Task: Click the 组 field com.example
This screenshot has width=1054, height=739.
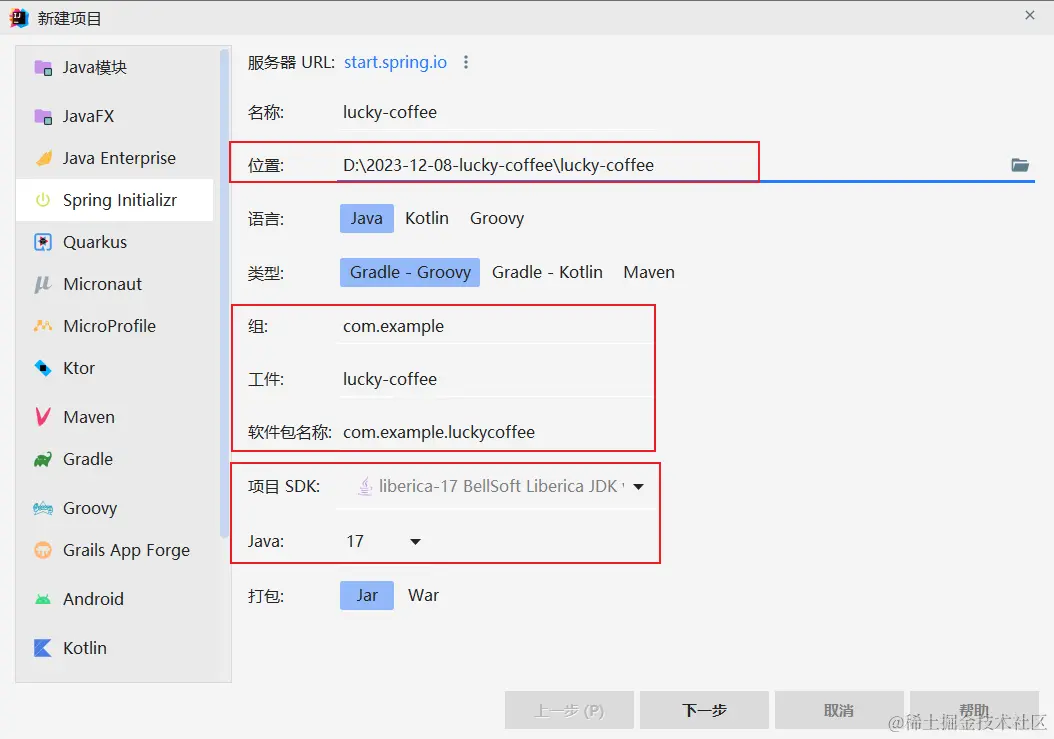Action: [x=496, y=326]
